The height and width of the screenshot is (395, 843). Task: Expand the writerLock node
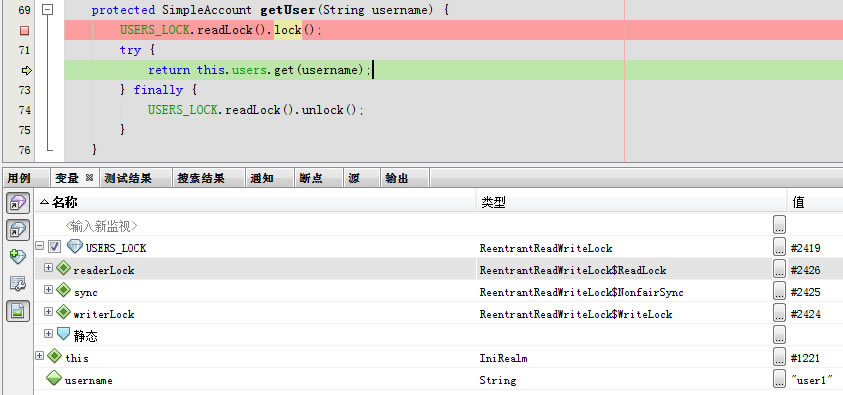48,311
